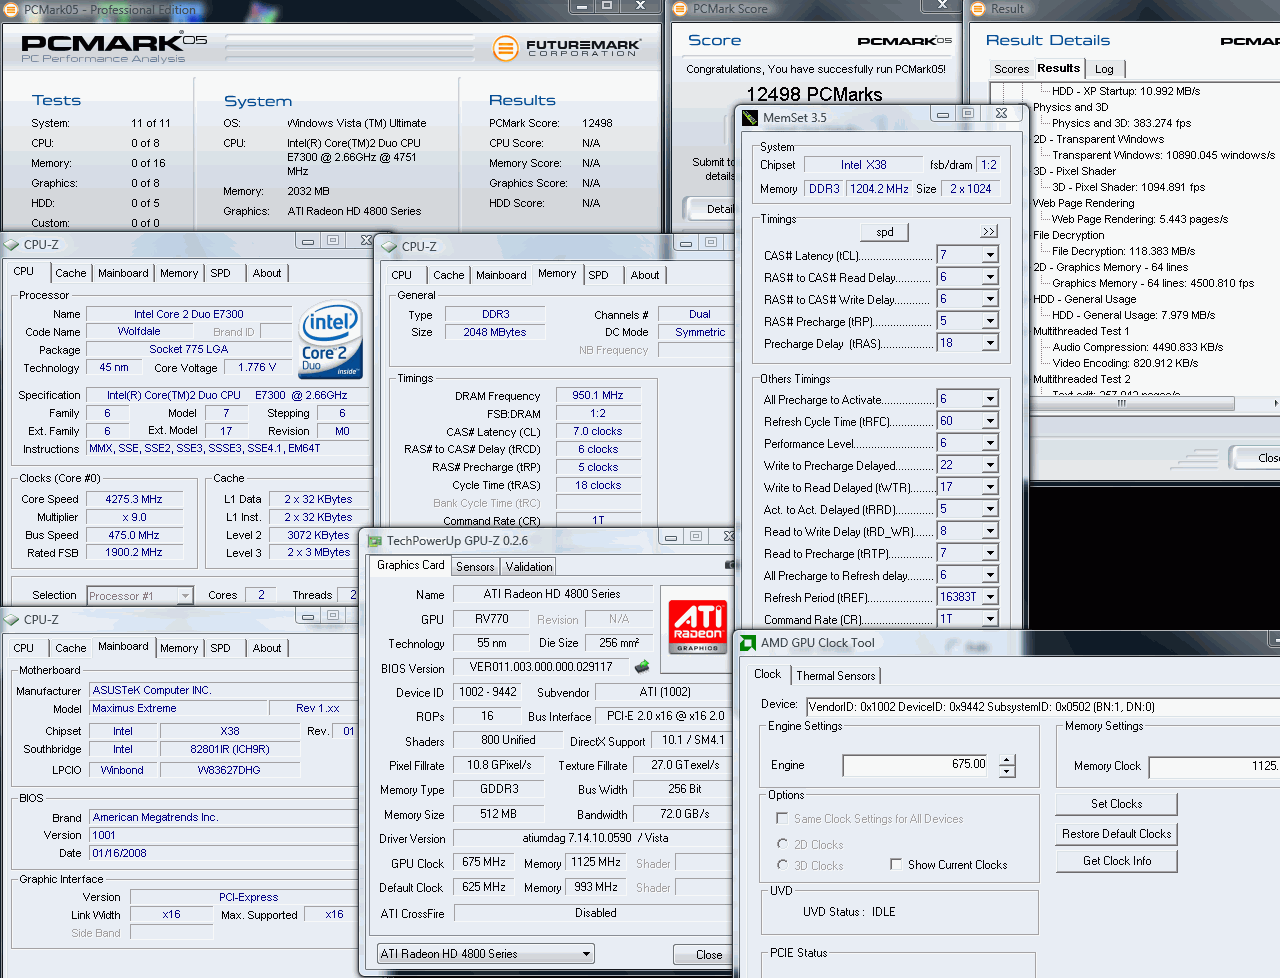
Task: Open SPD tab in Memory CPU-Z window
Action: pyautogui.click(x=598, y=275)
